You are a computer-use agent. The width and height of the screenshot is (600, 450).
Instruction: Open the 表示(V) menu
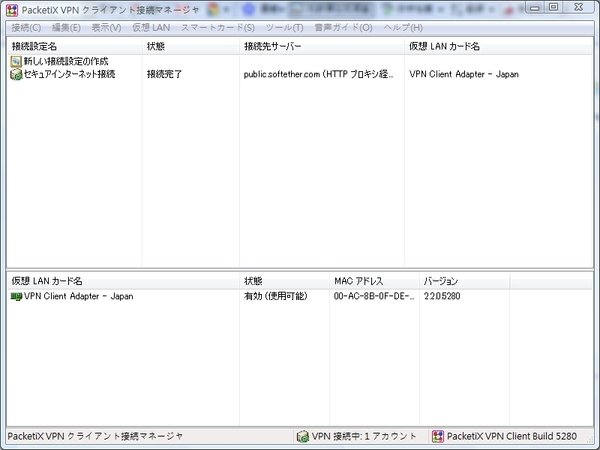coord(106,28)
